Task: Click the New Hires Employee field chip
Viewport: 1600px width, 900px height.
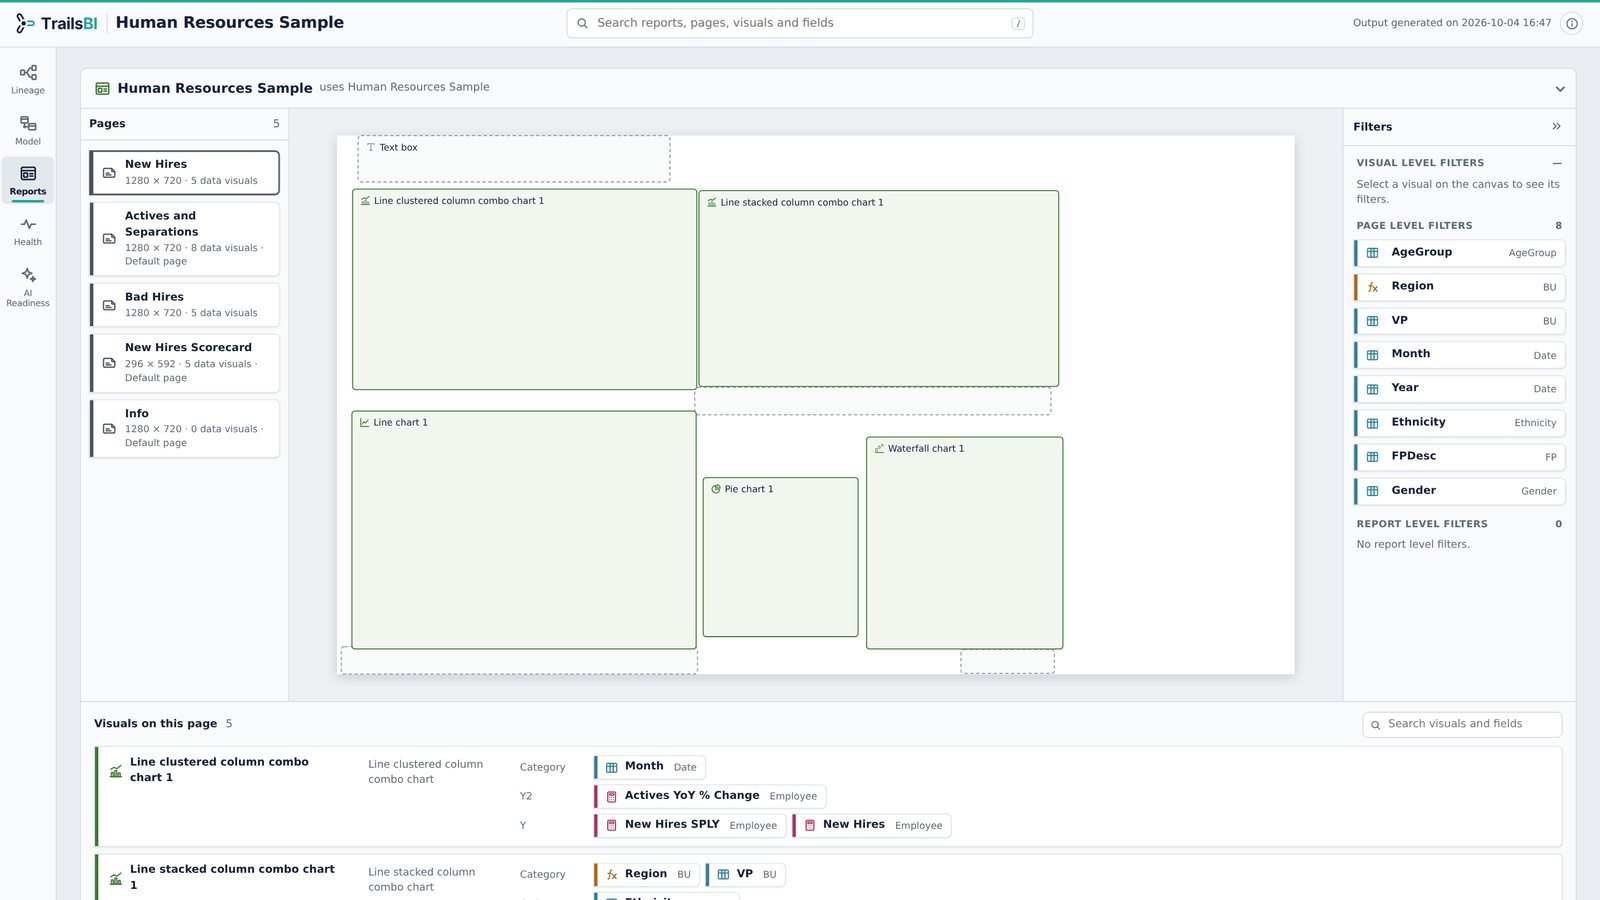Action: tap(872, 825)
